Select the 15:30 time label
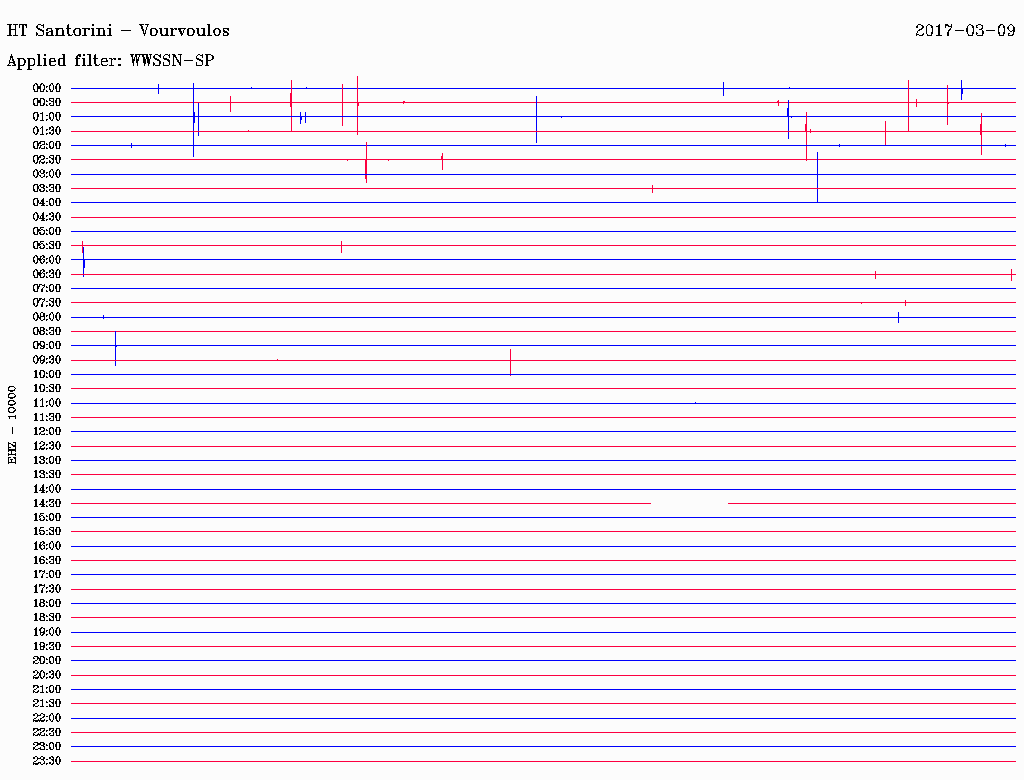 (x=47, y=532)
